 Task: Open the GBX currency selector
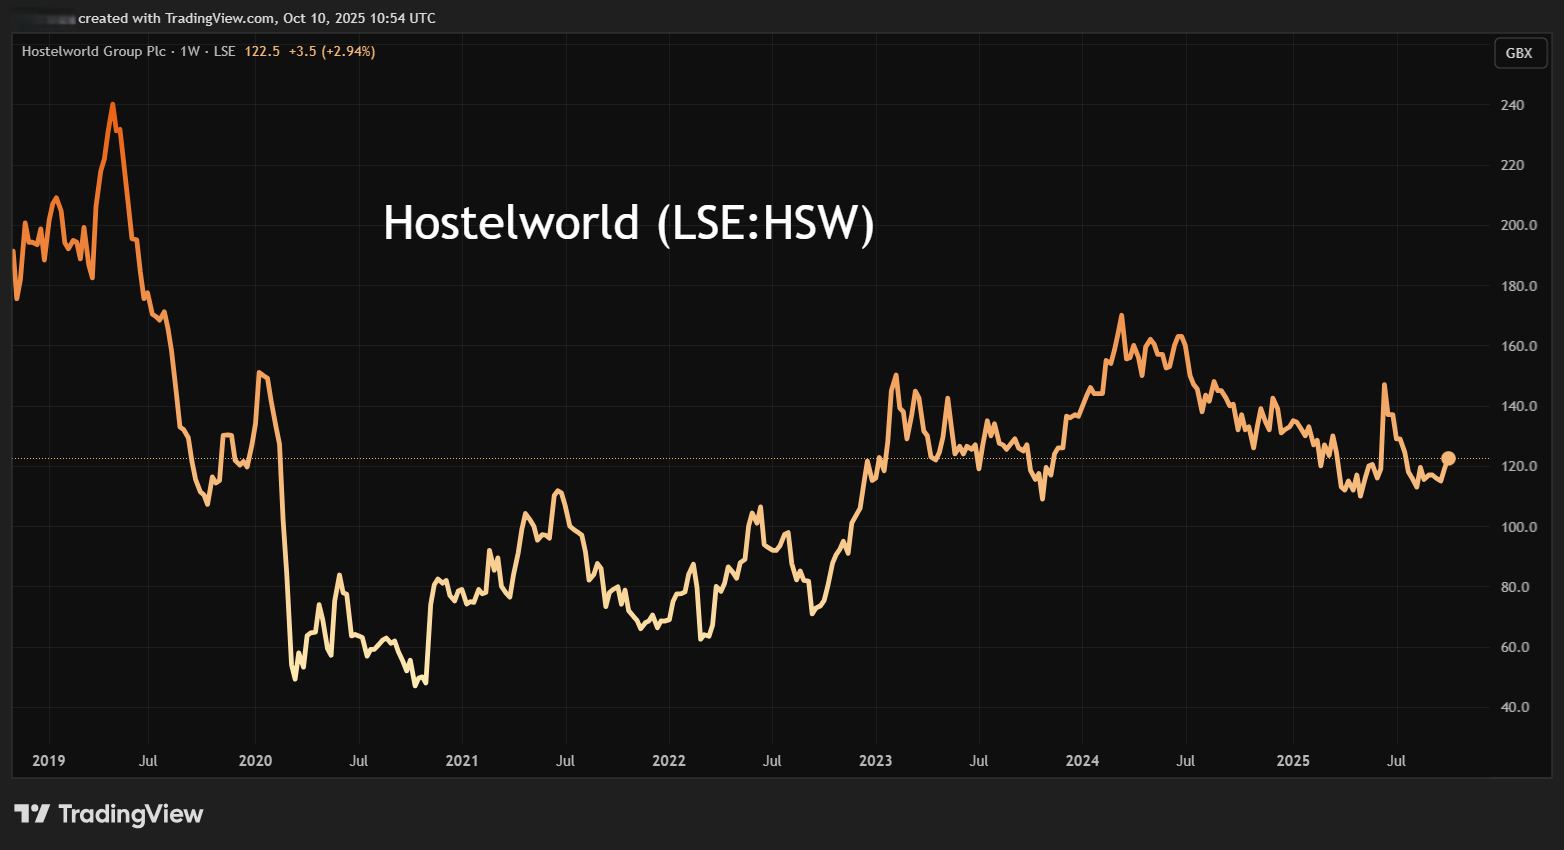coord(1518,53)
